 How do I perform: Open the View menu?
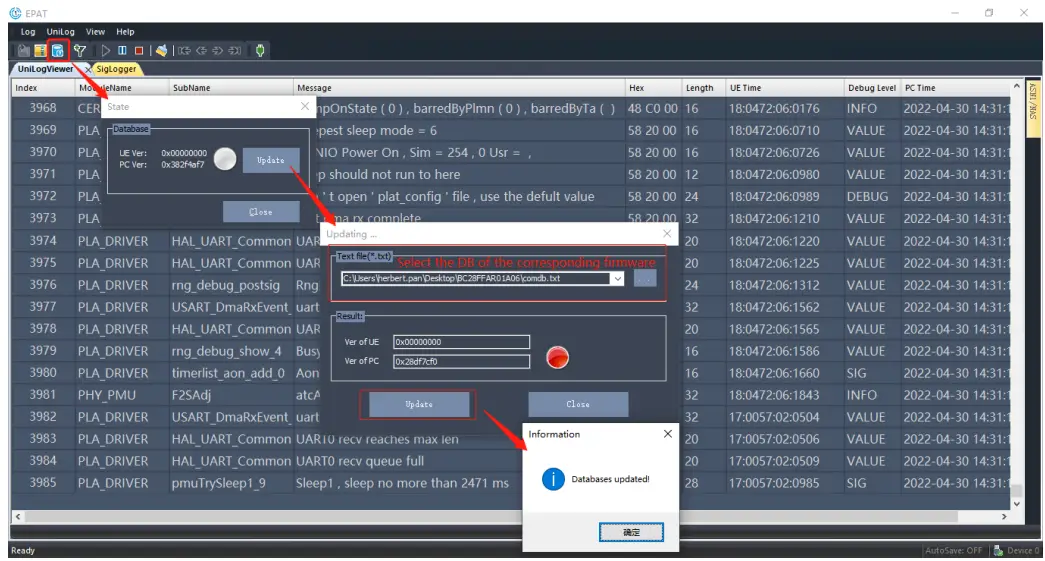pos(95,31)
